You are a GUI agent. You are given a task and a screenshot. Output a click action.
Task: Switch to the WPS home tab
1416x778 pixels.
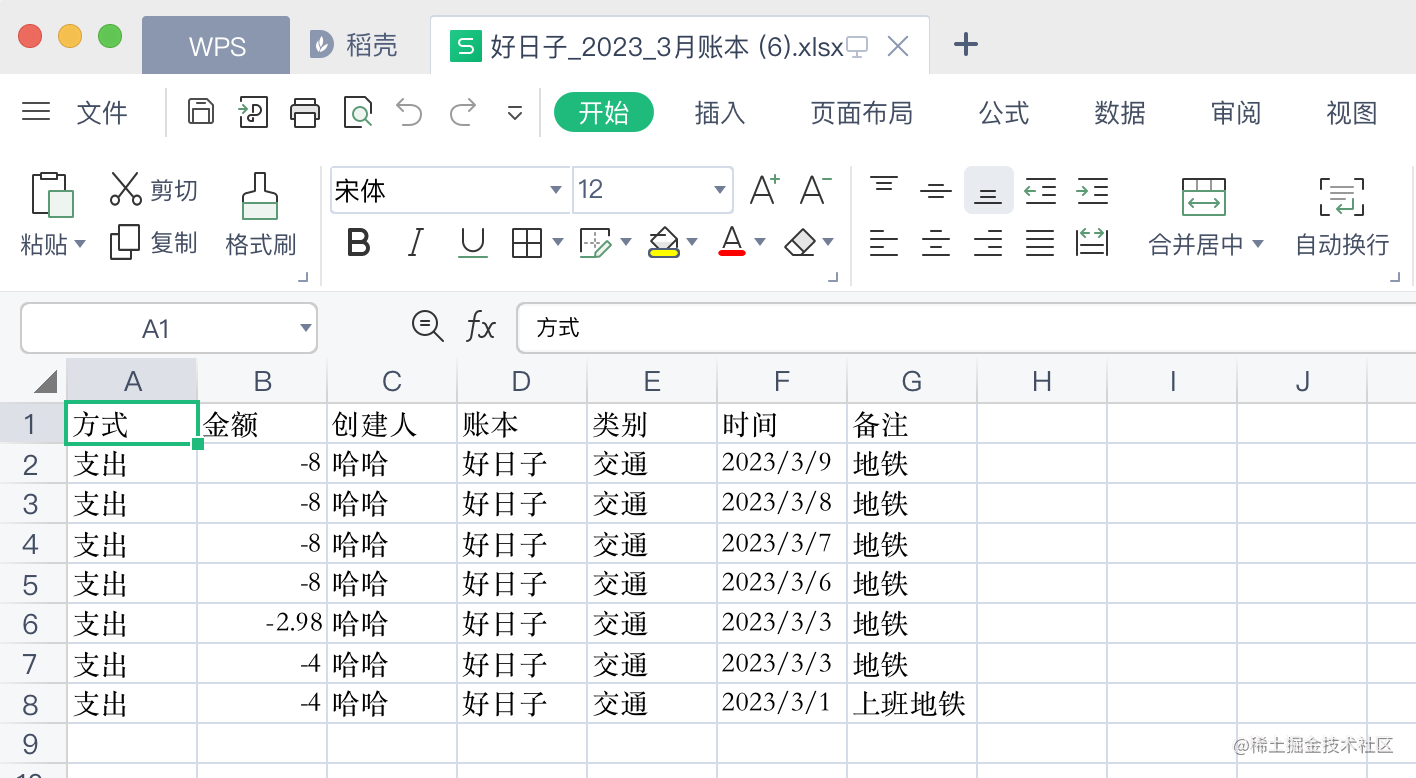pos(216,45)
